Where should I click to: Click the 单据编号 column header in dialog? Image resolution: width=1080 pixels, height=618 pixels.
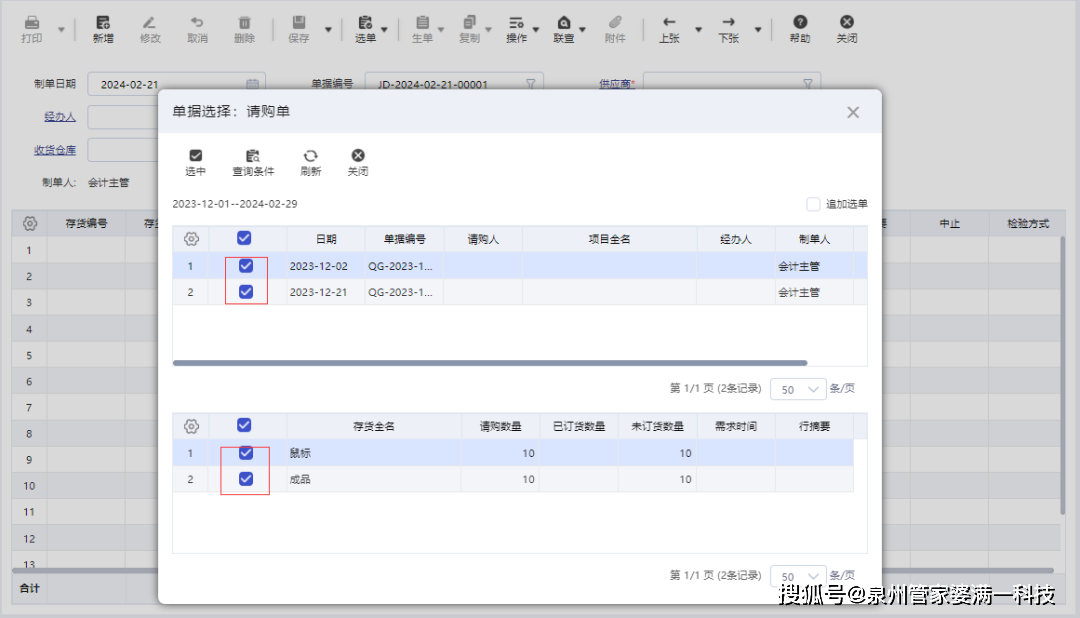[404, 239]
